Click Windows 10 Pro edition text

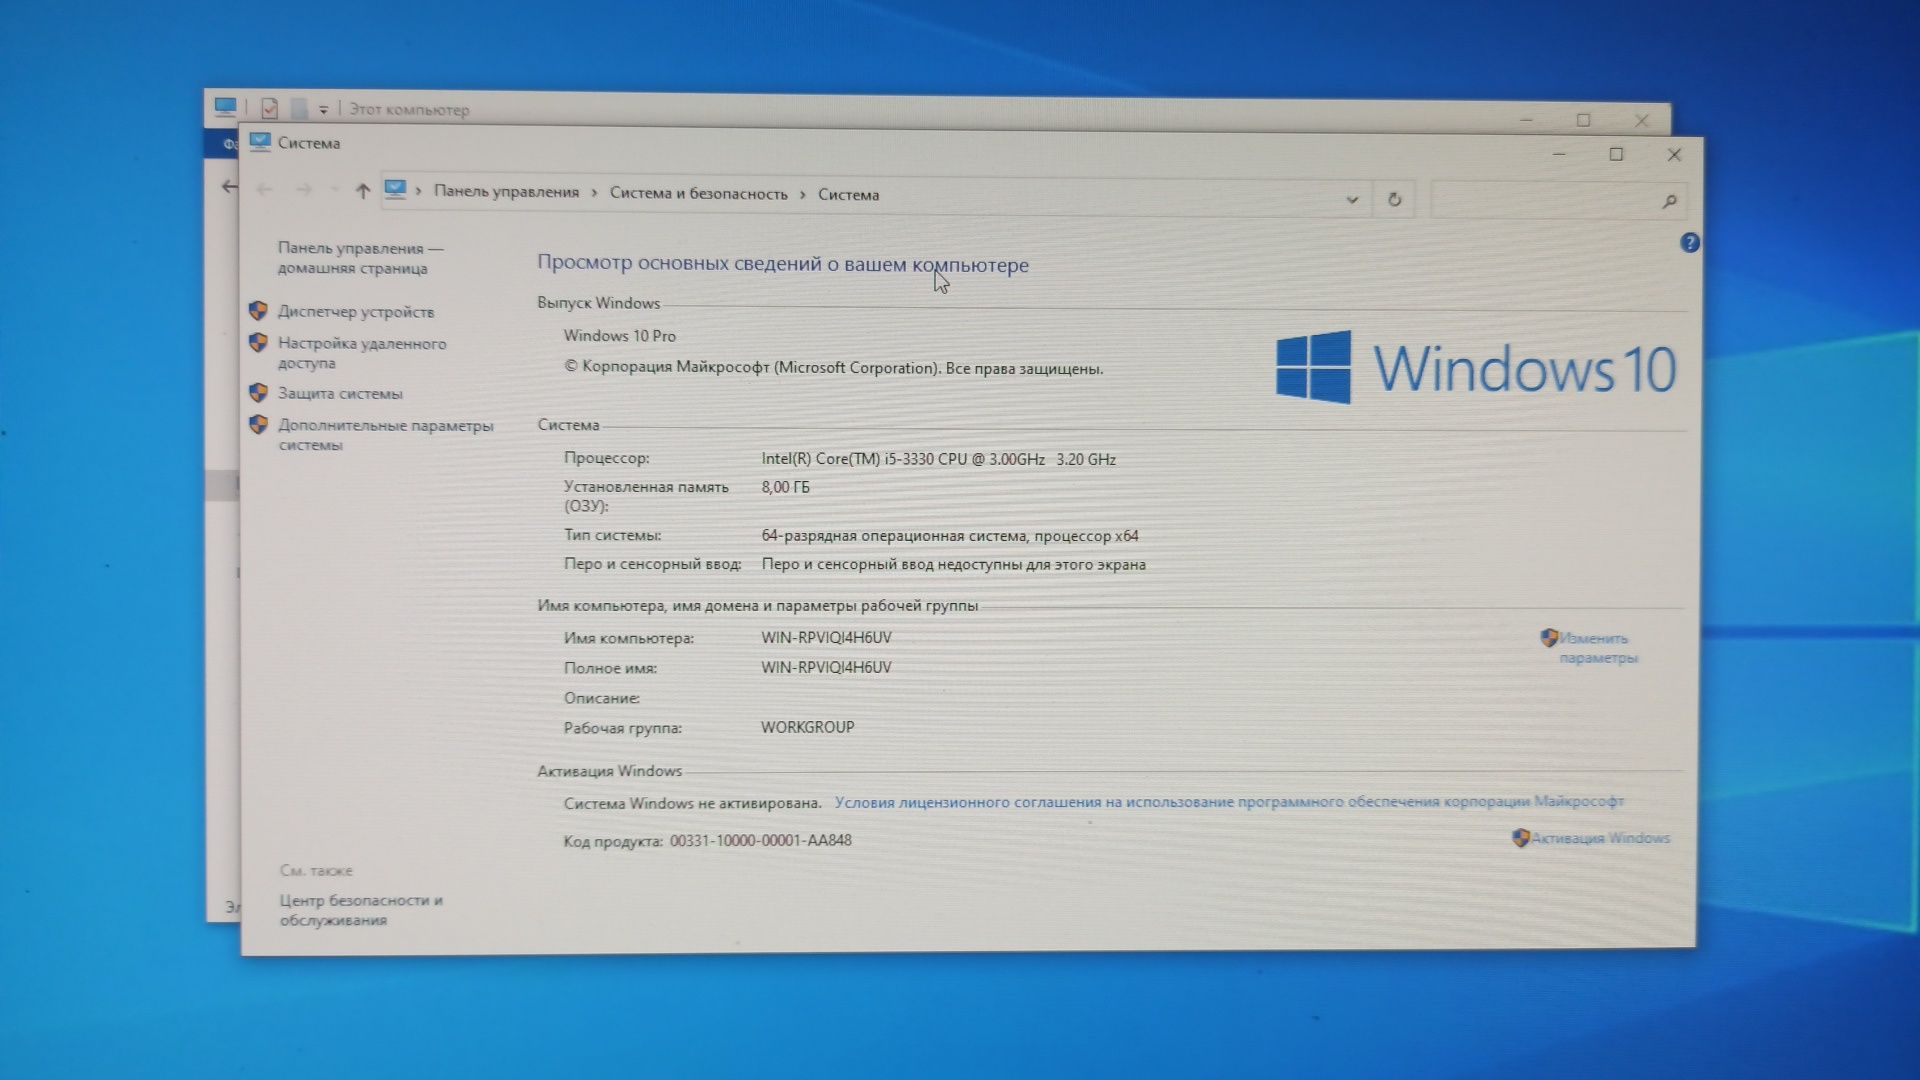click(x=619, y=336)
